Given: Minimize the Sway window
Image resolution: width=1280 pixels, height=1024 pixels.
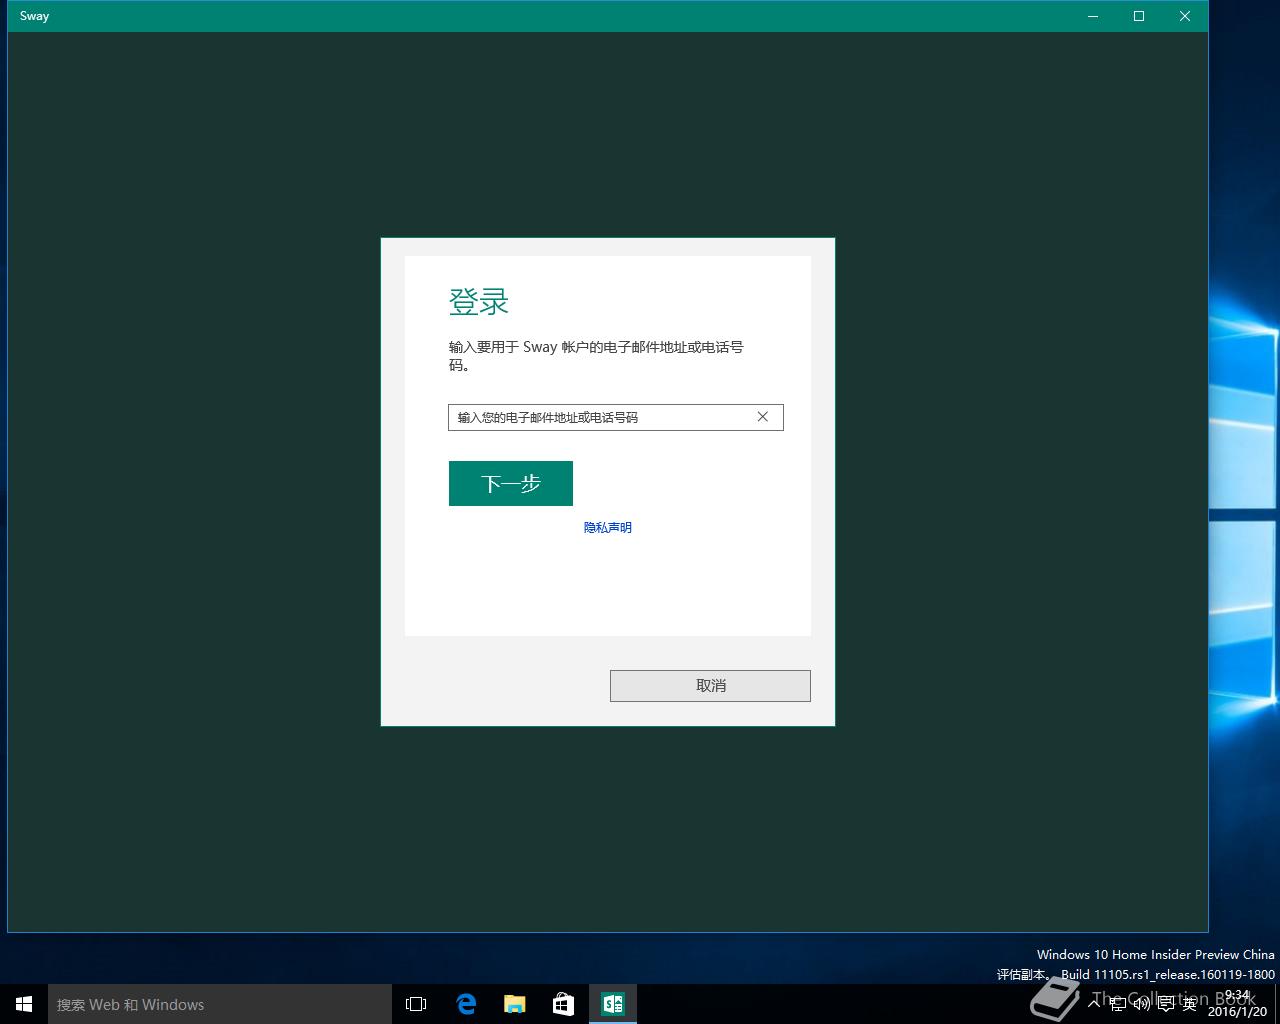Looking at the screenshot, I should coord(1093,16).
